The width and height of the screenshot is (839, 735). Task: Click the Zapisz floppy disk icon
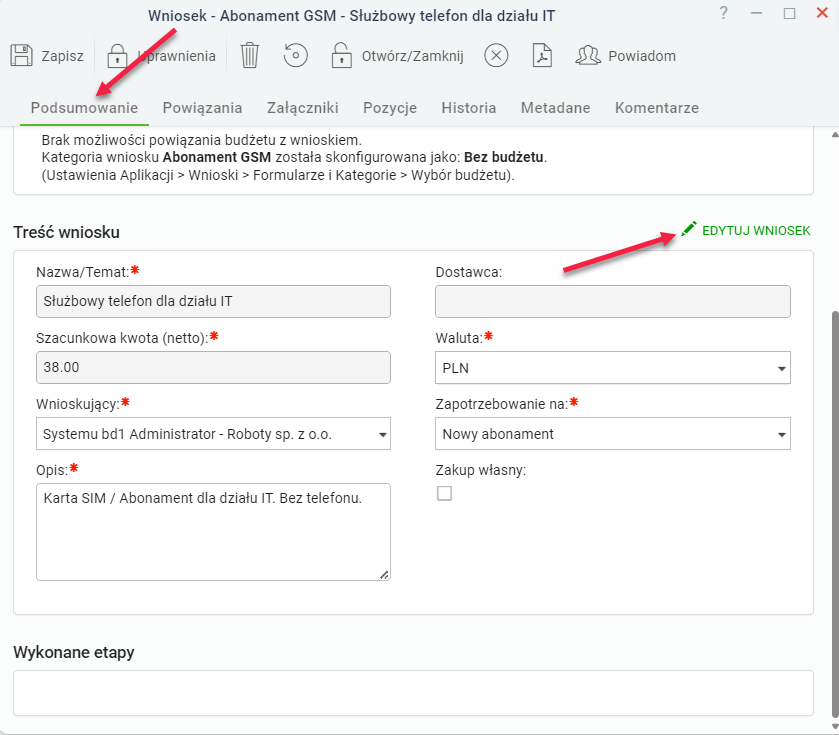coord(21,56)
